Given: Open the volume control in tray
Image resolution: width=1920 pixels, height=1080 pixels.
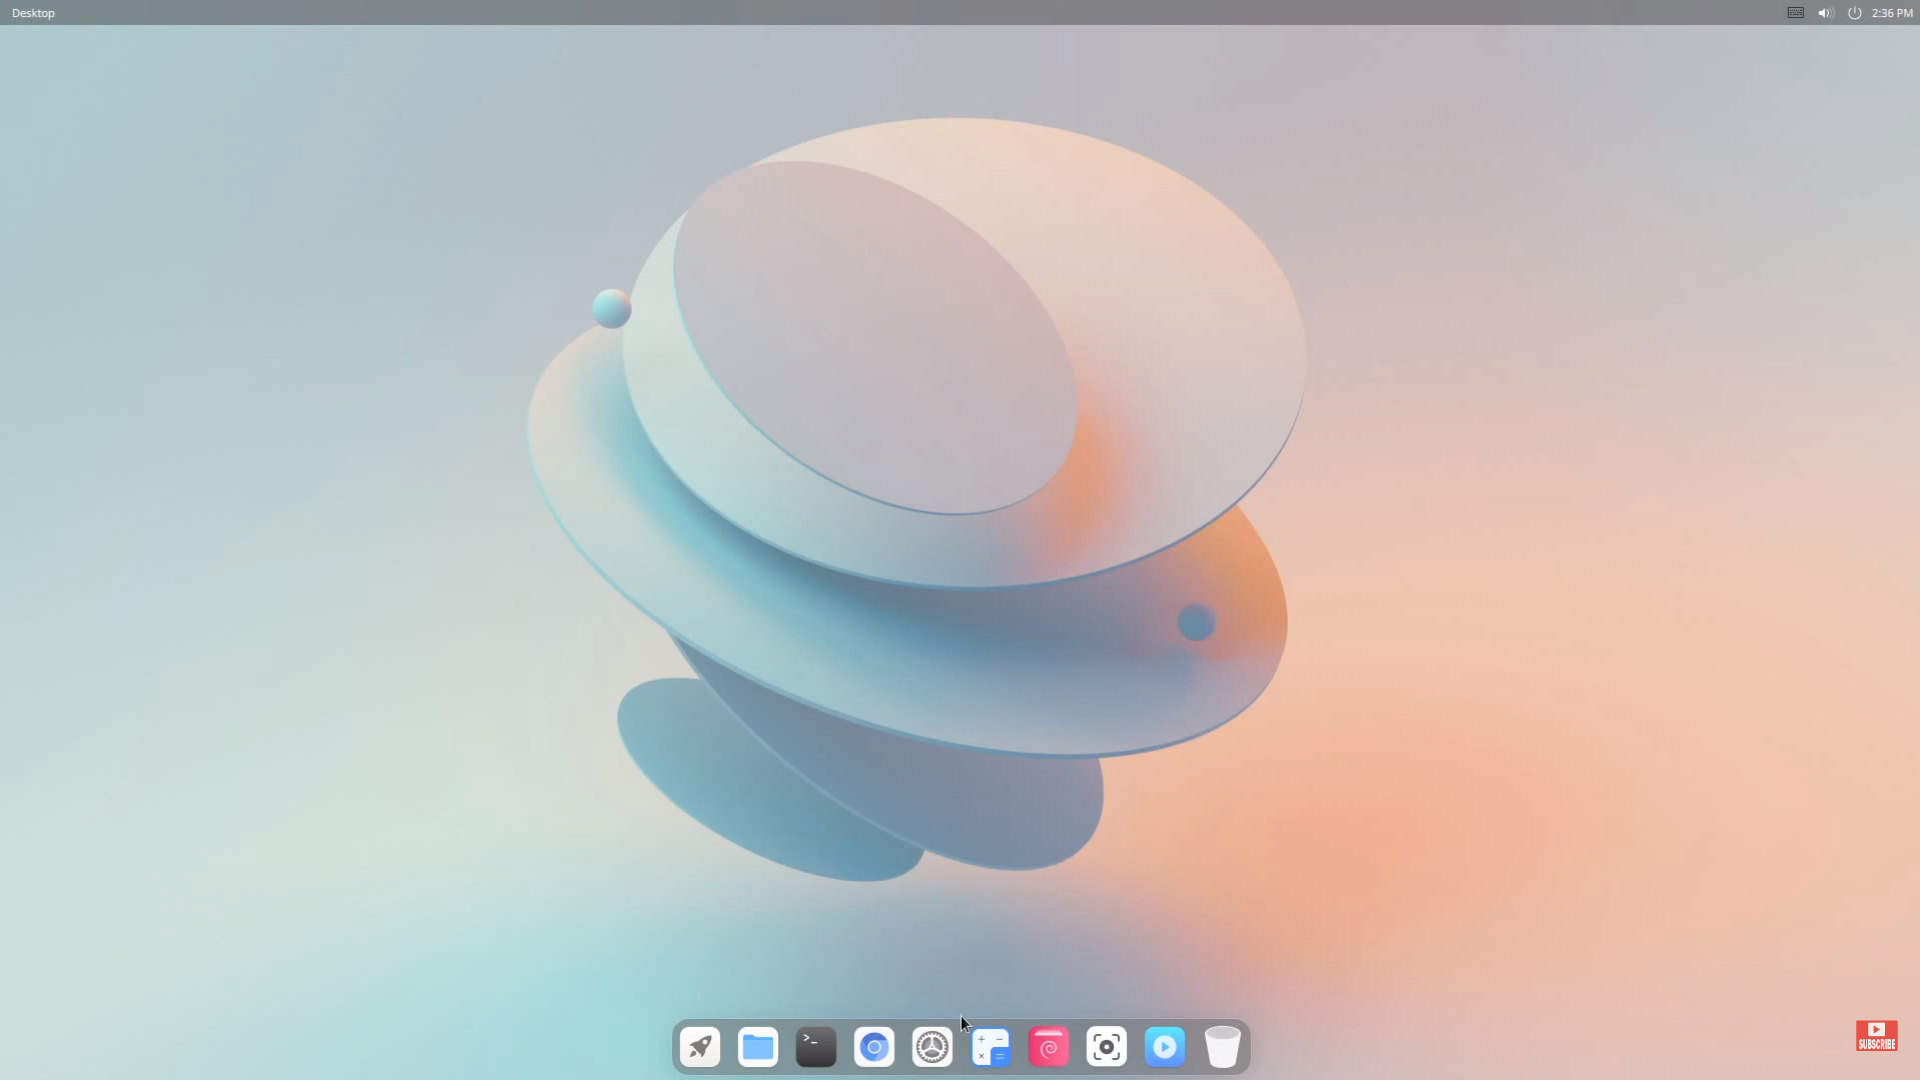Looking at the screenshot, I should click(1825, 13).
